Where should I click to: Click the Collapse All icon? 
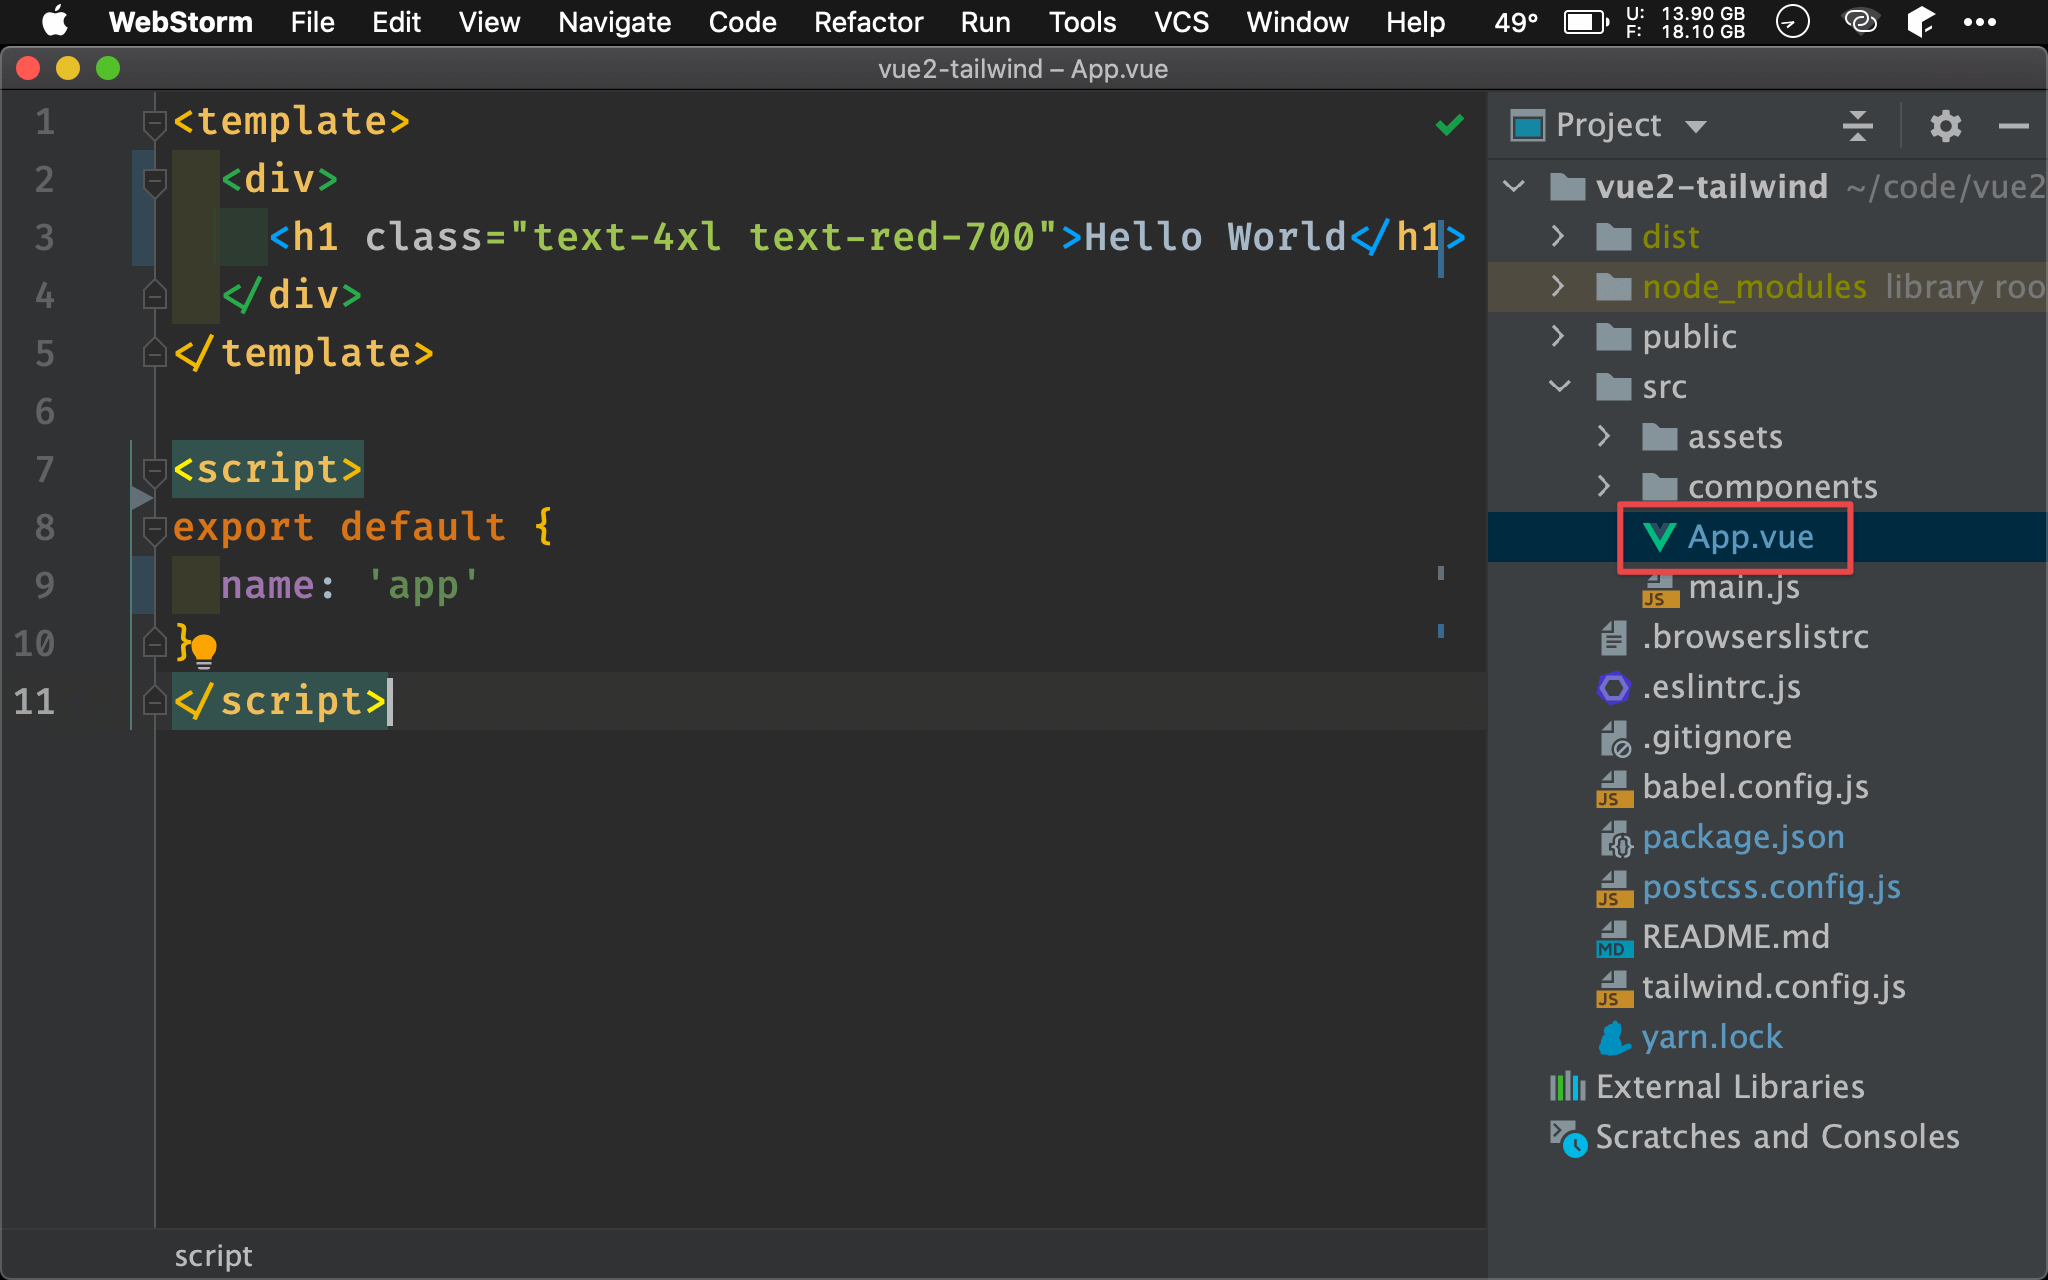[x=1857, y=126]
